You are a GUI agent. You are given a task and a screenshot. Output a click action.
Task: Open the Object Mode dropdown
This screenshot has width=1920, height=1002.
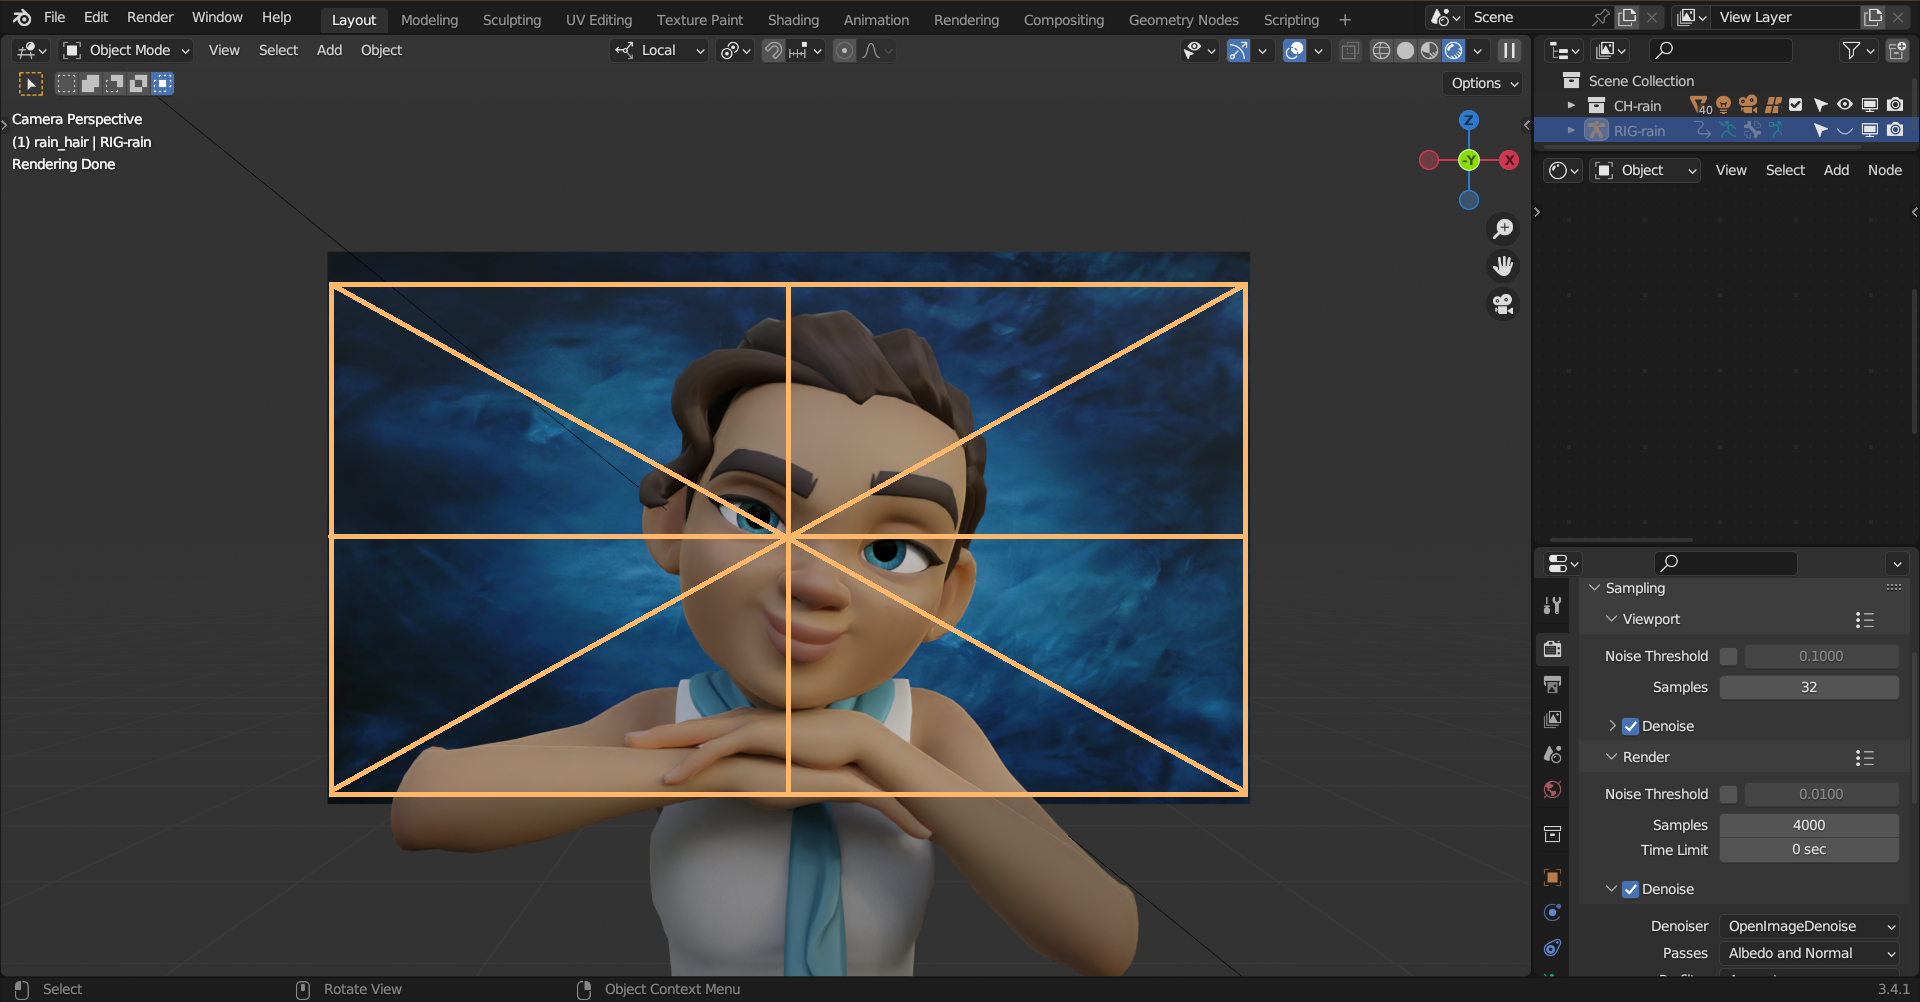[126, 51]
